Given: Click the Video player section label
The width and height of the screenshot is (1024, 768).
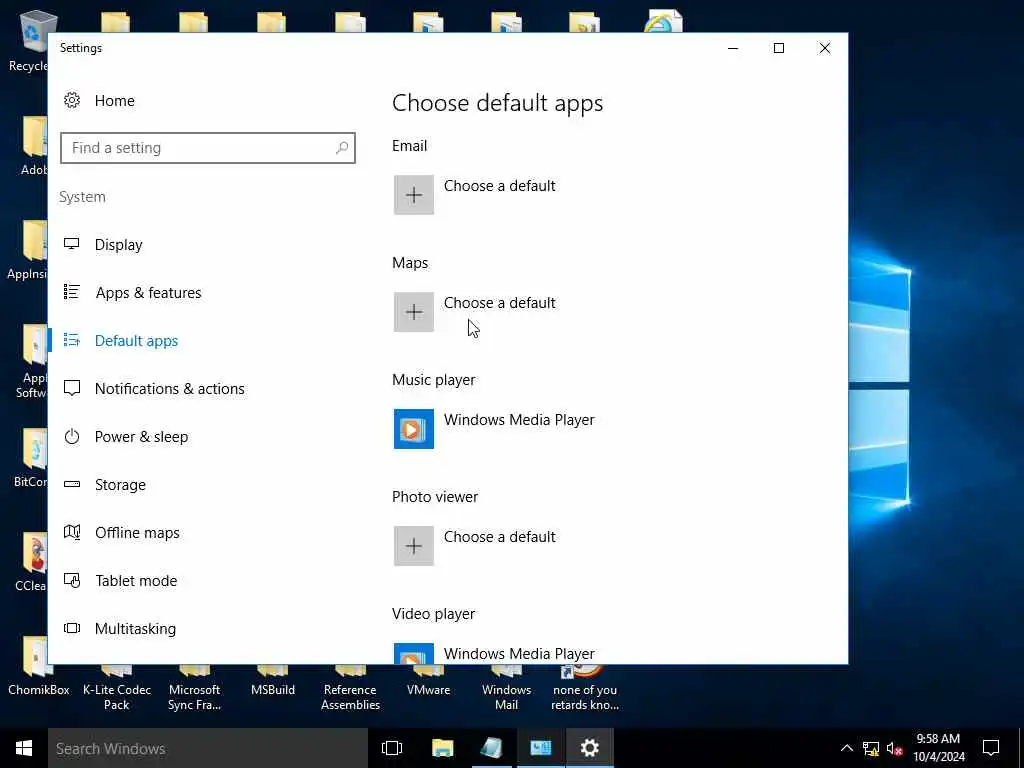Looking at the screenshot, I should pos(433,614).
